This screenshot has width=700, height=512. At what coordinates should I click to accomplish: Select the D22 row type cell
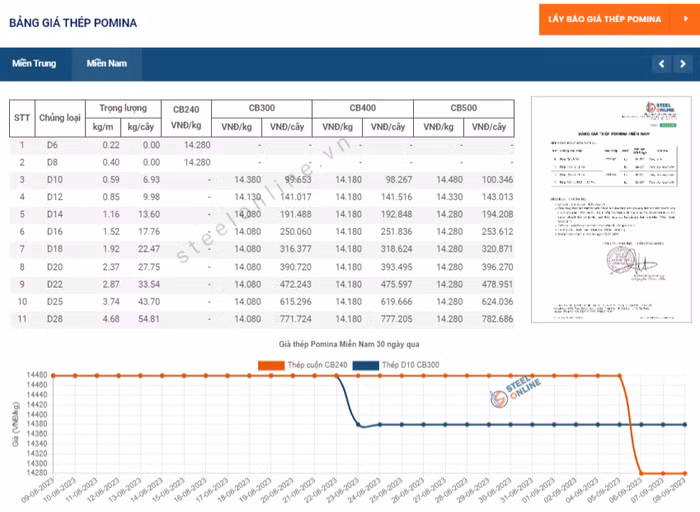(x=54, y=284)
